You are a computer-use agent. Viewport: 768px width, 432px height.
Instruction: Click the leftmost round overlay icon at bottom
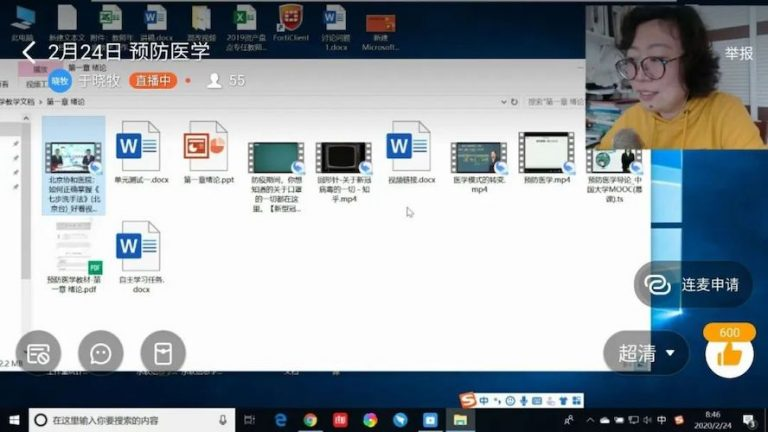38,353
